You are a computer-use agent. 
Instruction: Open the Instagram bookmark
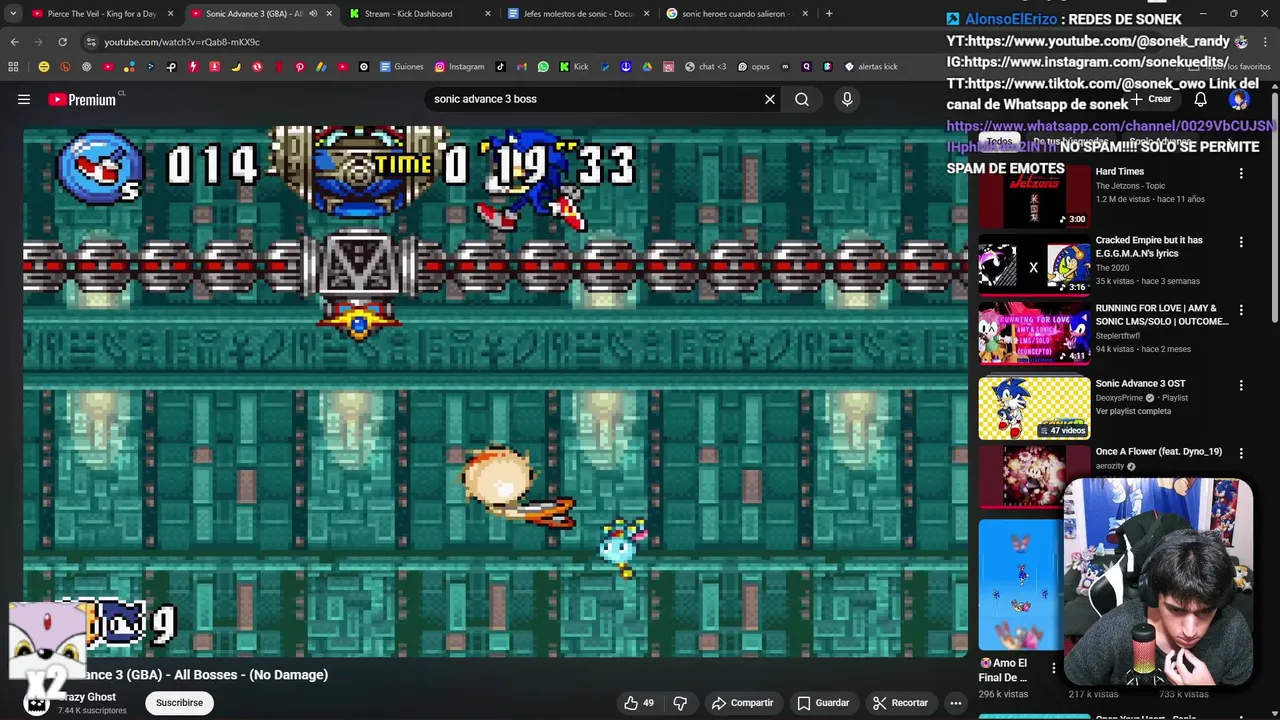coord(460,67)
